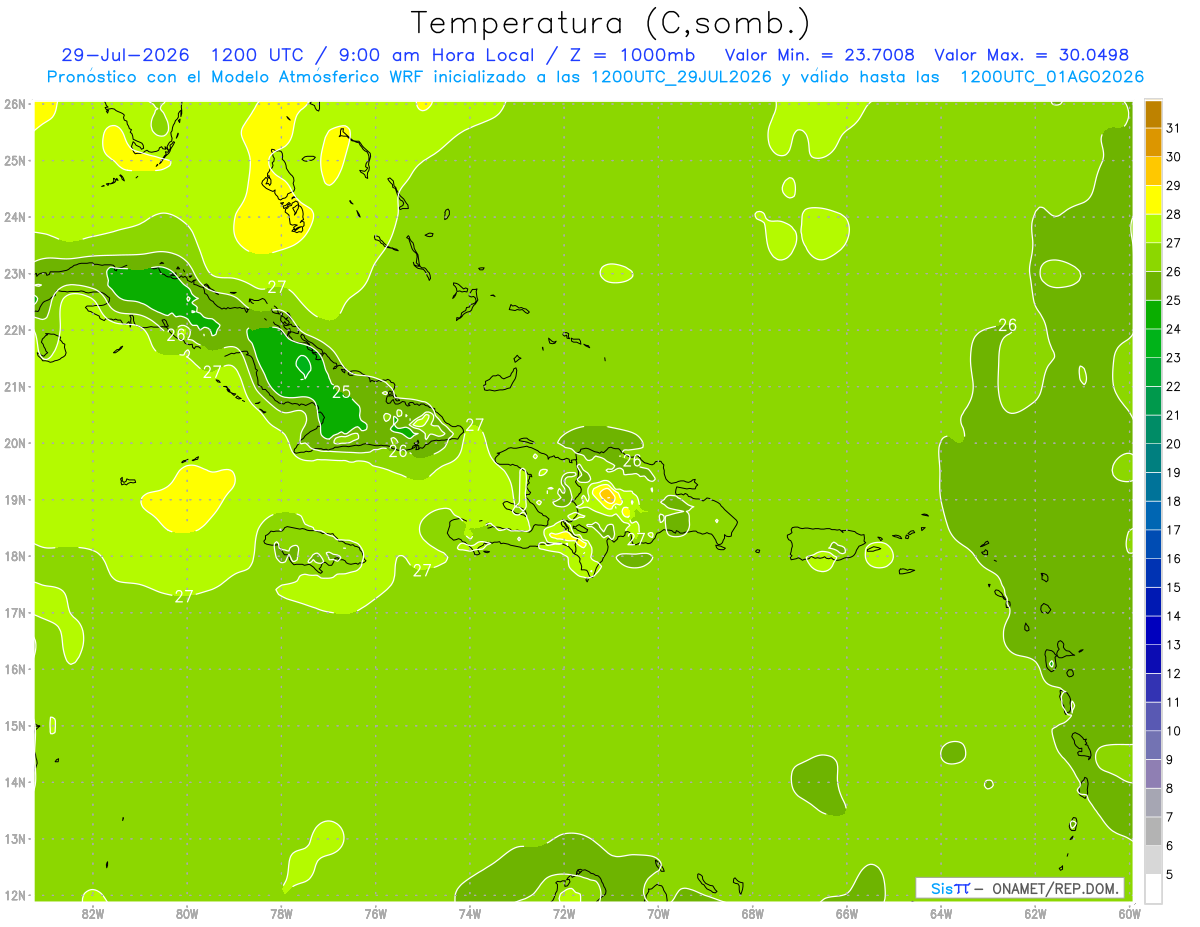Click the "Valor Max. = 30.0498" text

click(1032, 54)
